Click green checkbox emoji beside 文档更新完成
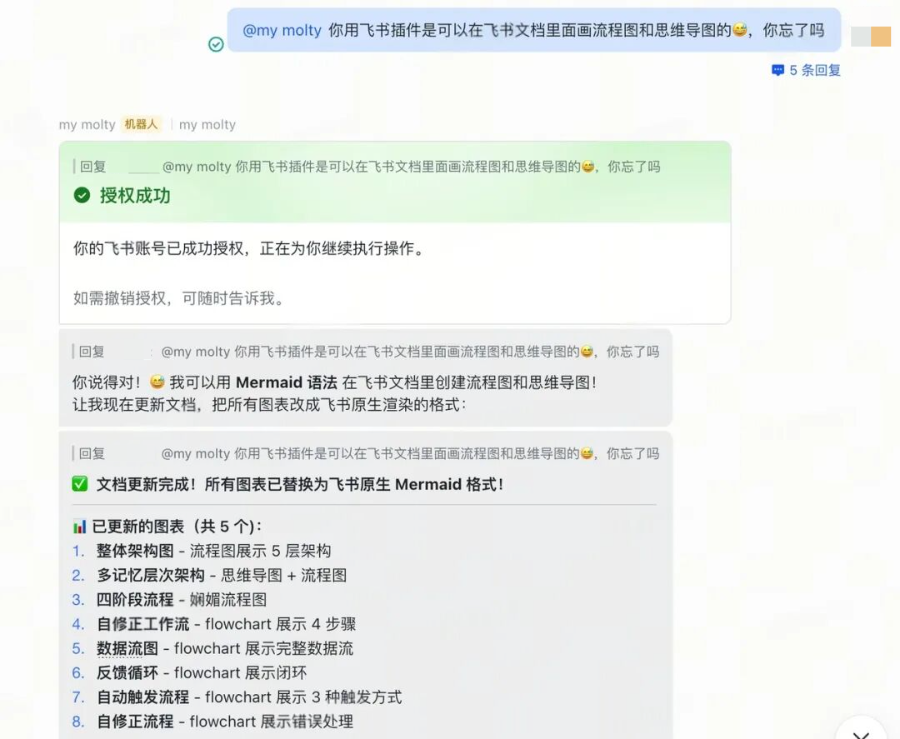The height and width of the screenshot is (739, 900). tap(80, 484)
